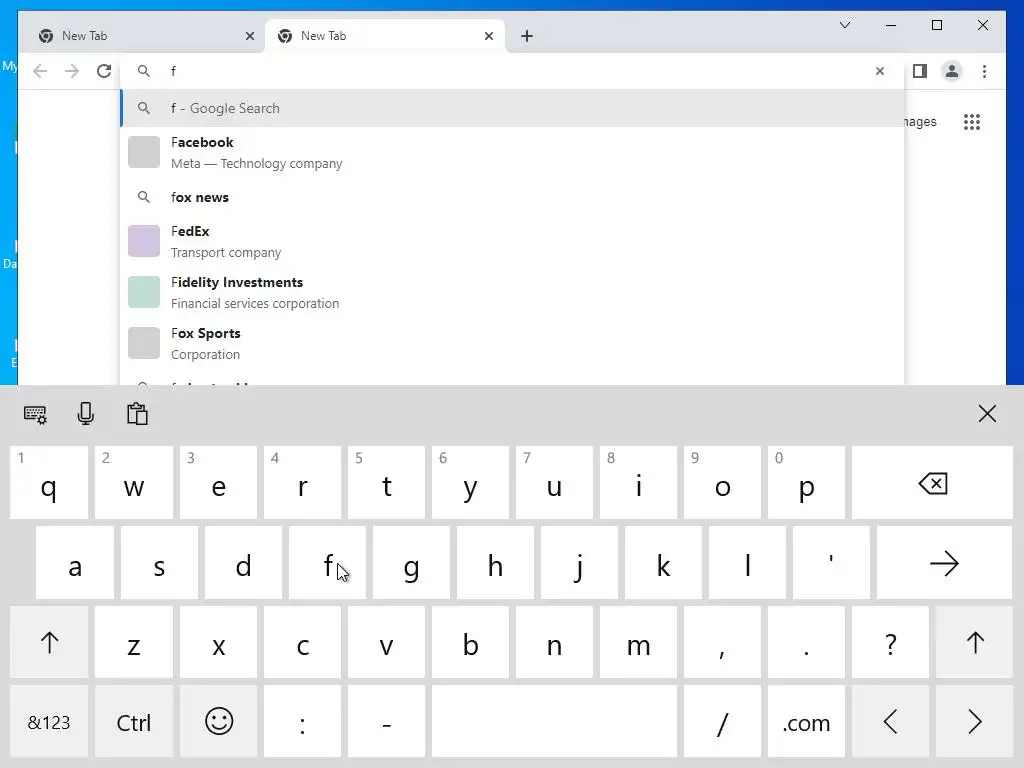Tap the b key

pyautogui.click(x=470, y=643)
